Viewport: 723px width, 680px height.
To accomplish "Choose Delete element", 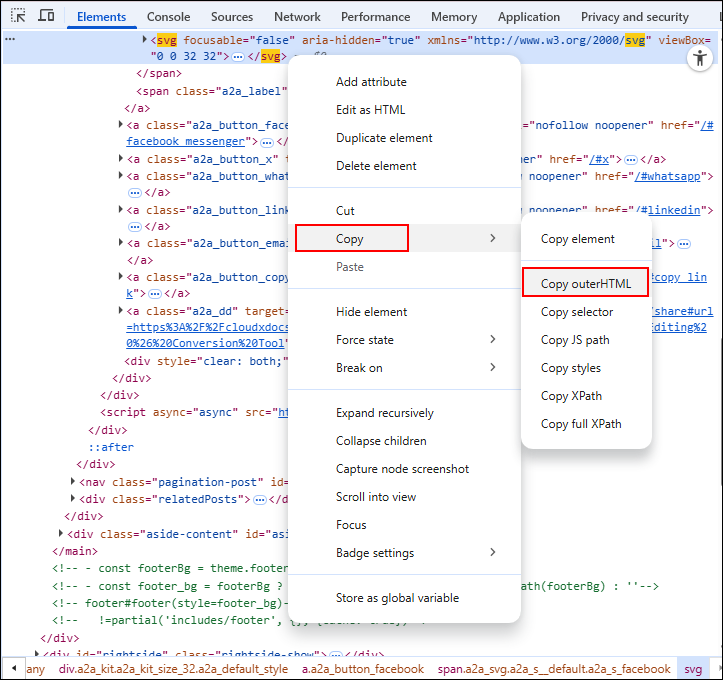I will [x=404, y=166].
